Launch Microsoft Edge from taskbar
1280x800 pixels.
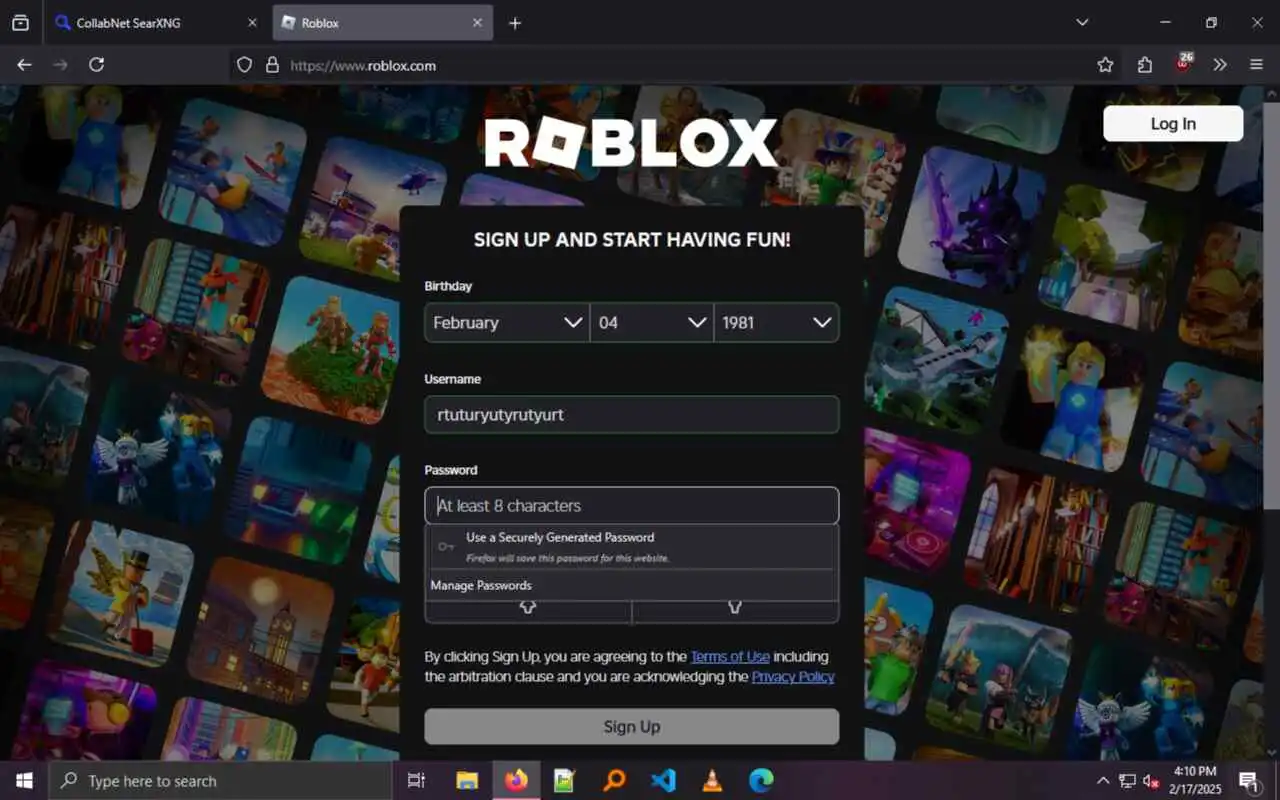pos(761,781)
